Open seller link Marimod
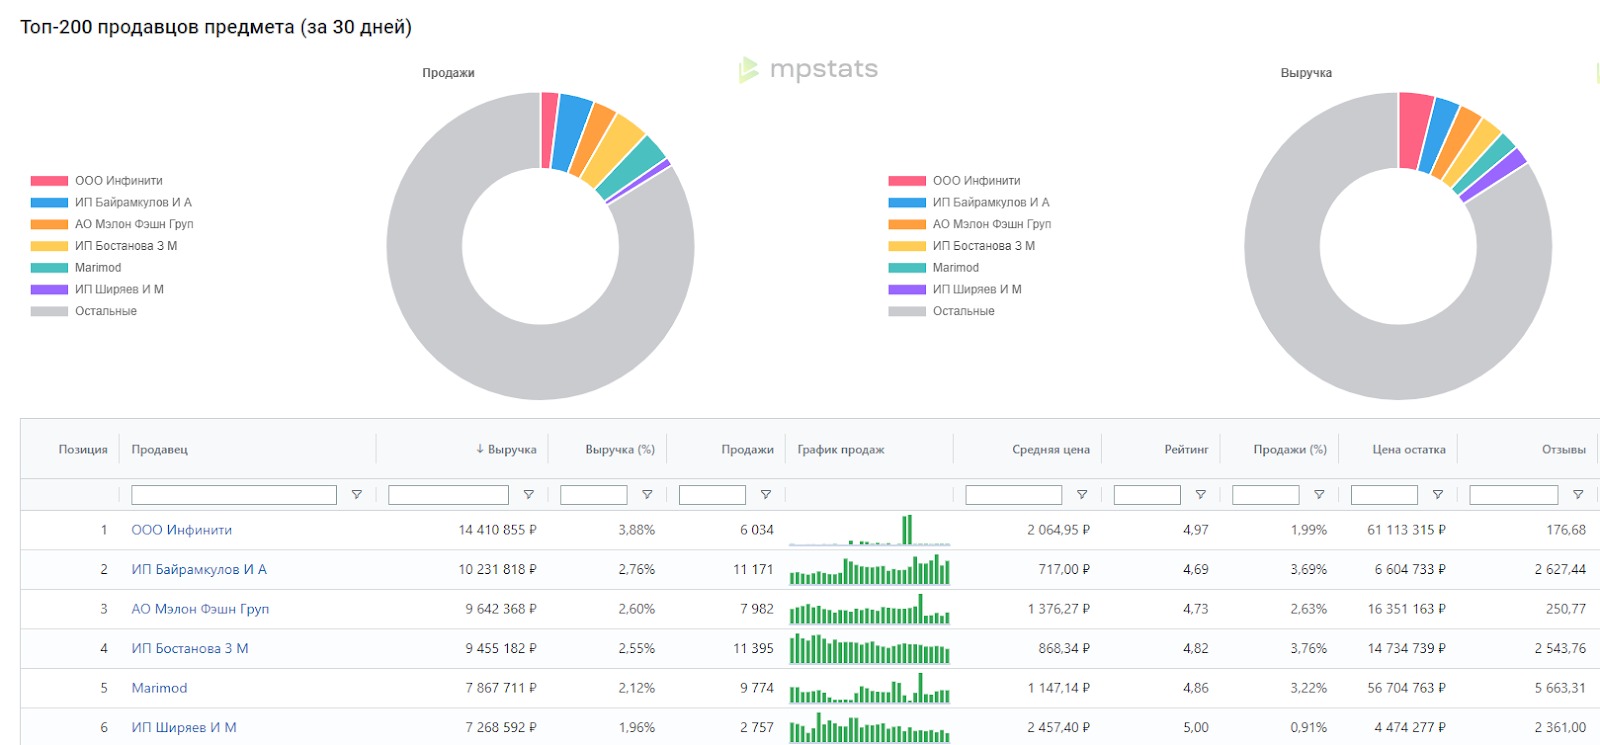This screenshot has height=745, width=1600. coord(159,688)
